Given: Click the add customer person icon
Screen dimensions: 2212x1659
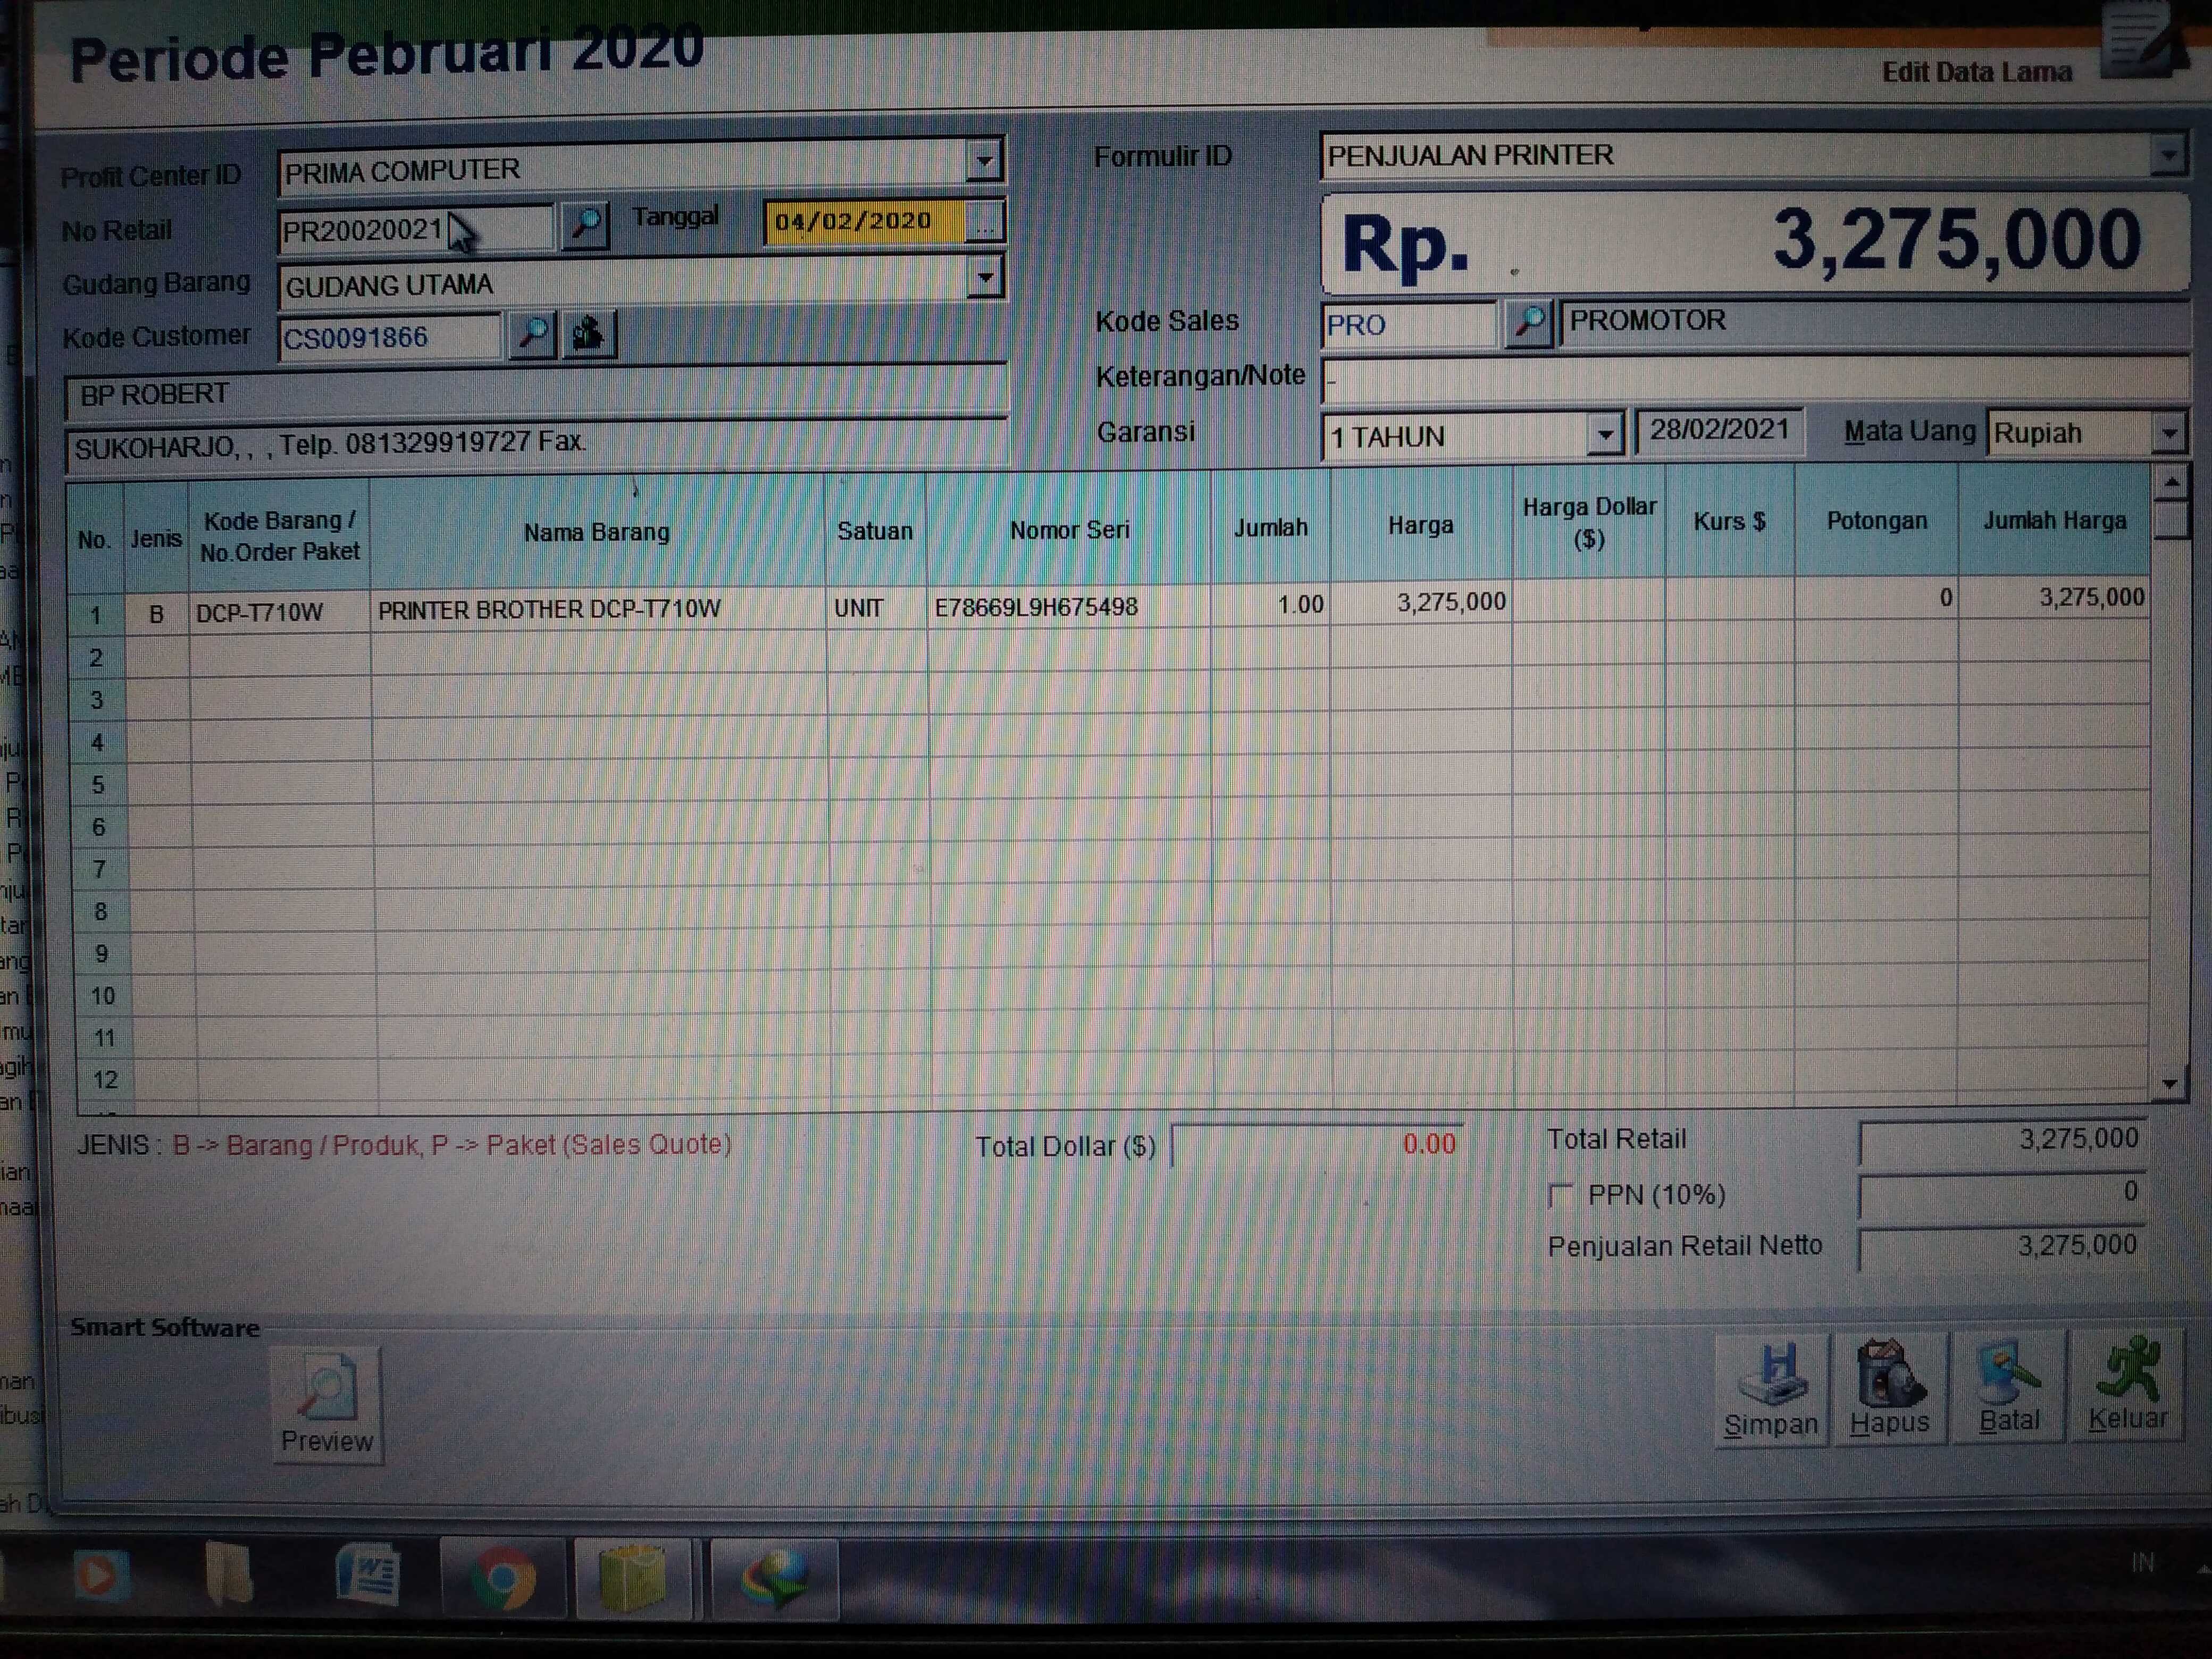Looking at the screenshot, I should [x=589, y=333].
